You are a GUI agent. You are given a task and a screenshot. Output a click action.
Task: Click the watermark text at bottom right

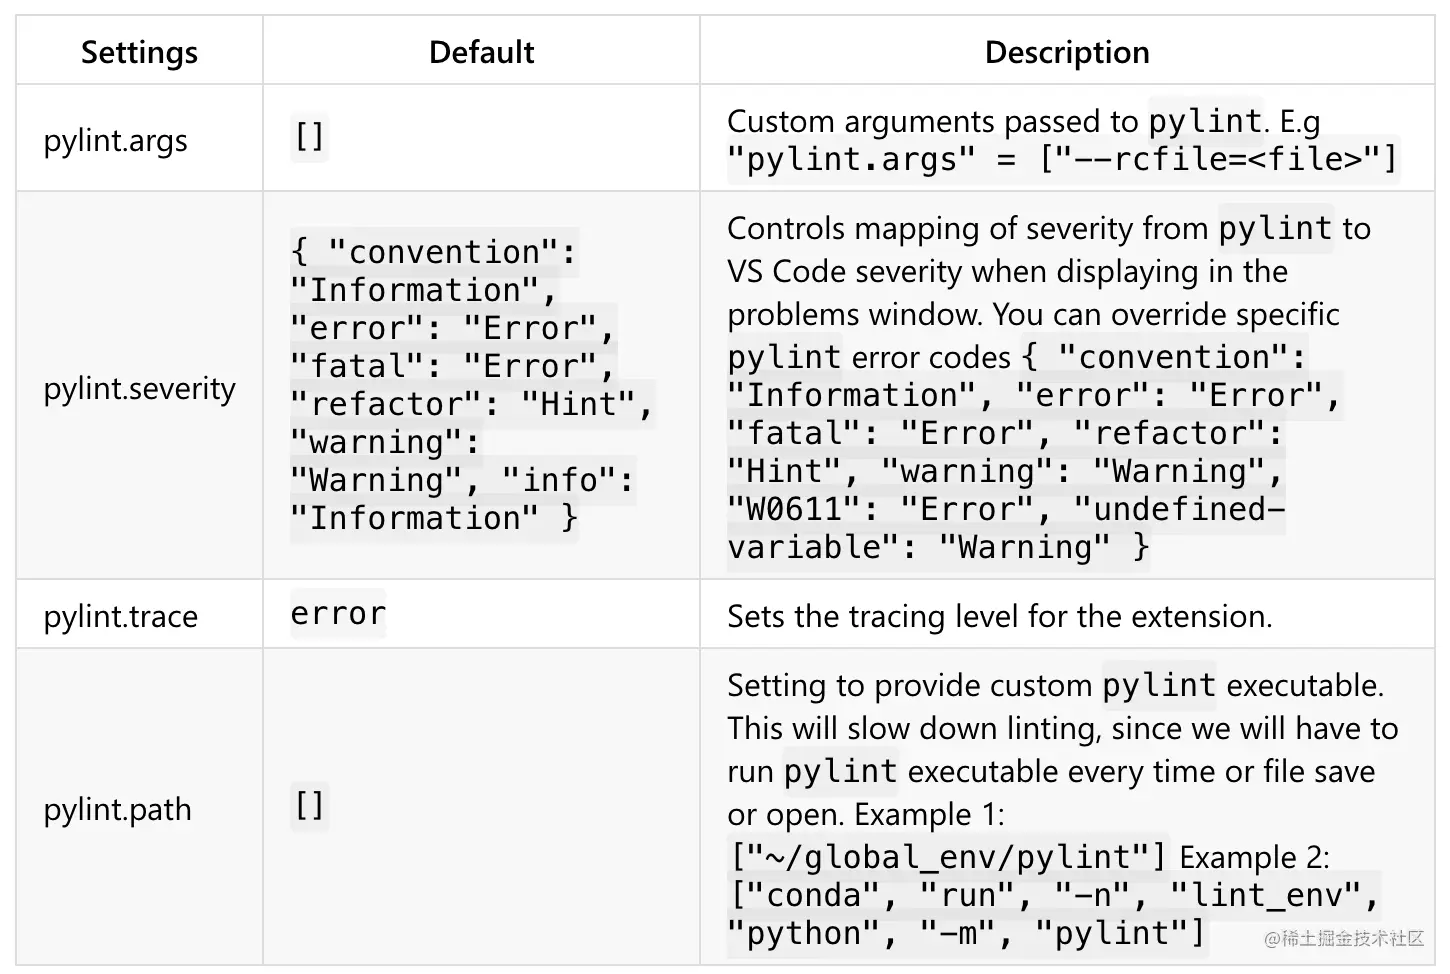[x=1343, y=938]
